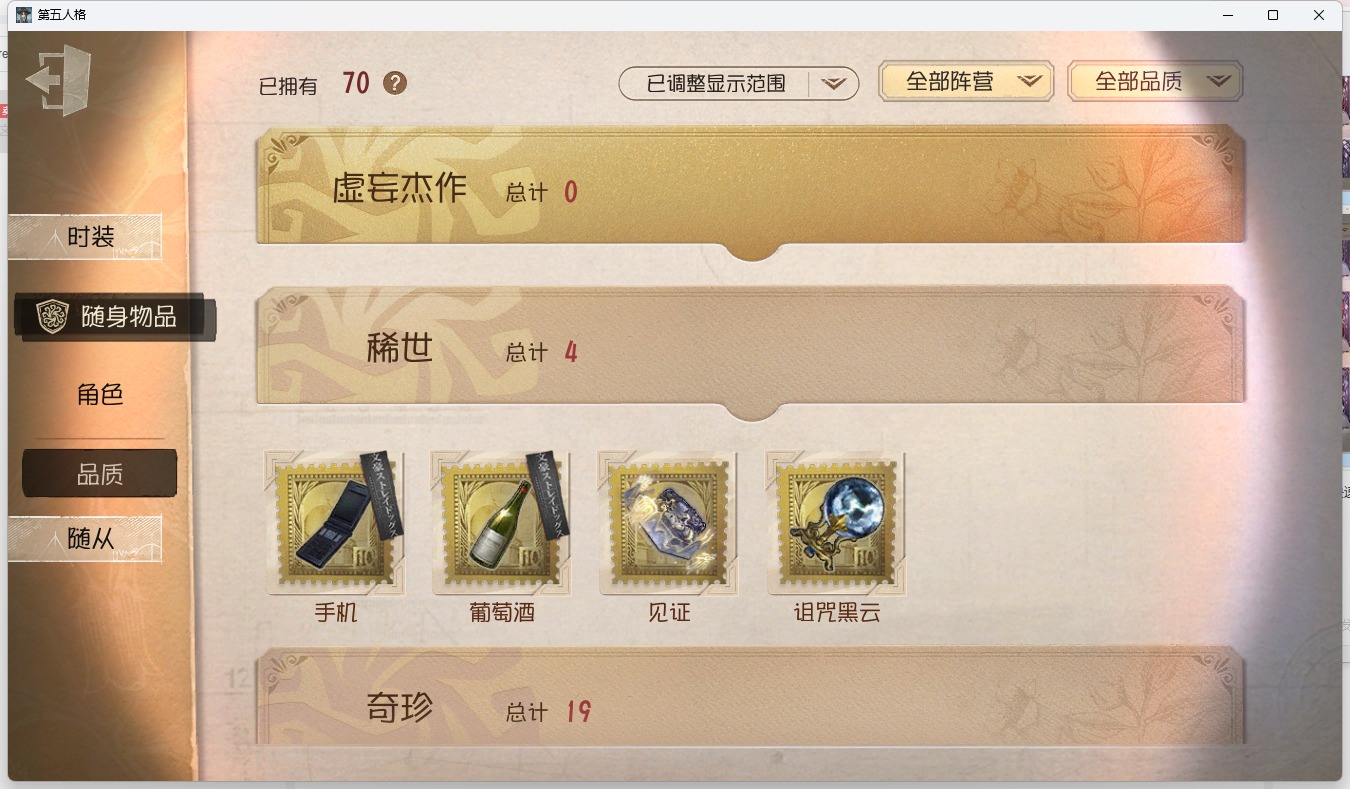The height and width of the screenshot is (789, 1350).
Task: Sort by 品质 option
Action: click(x=100, y=473)
